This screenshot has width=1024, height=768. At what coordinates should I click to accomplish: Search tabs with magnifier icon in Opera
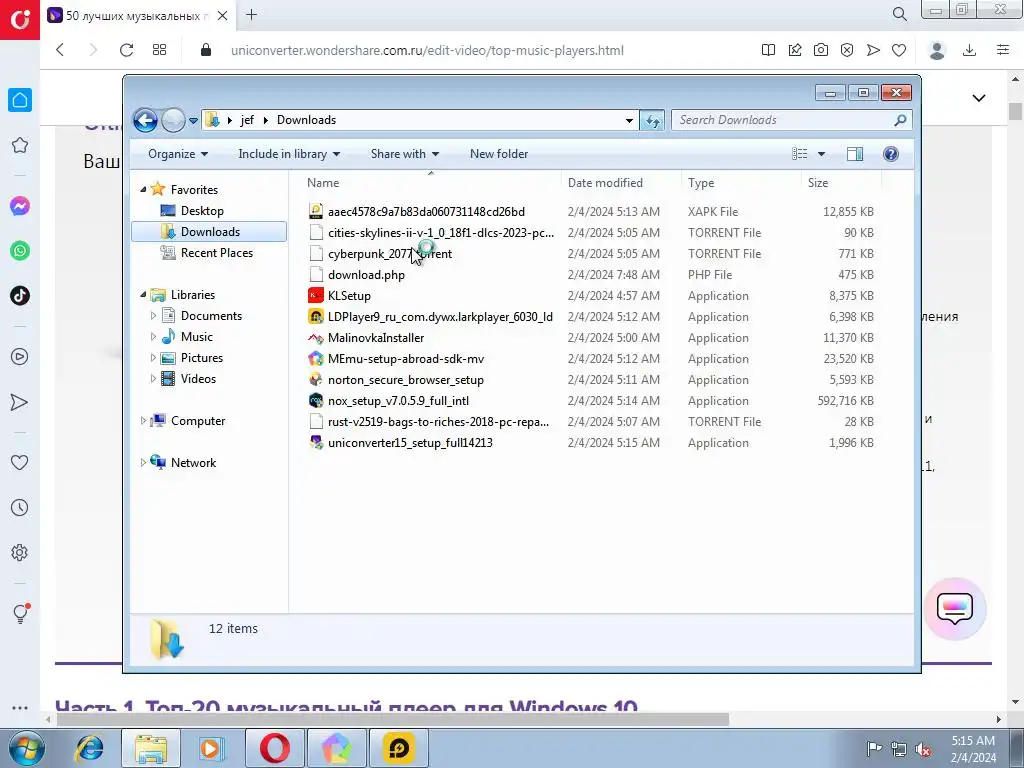pos(899,14)
